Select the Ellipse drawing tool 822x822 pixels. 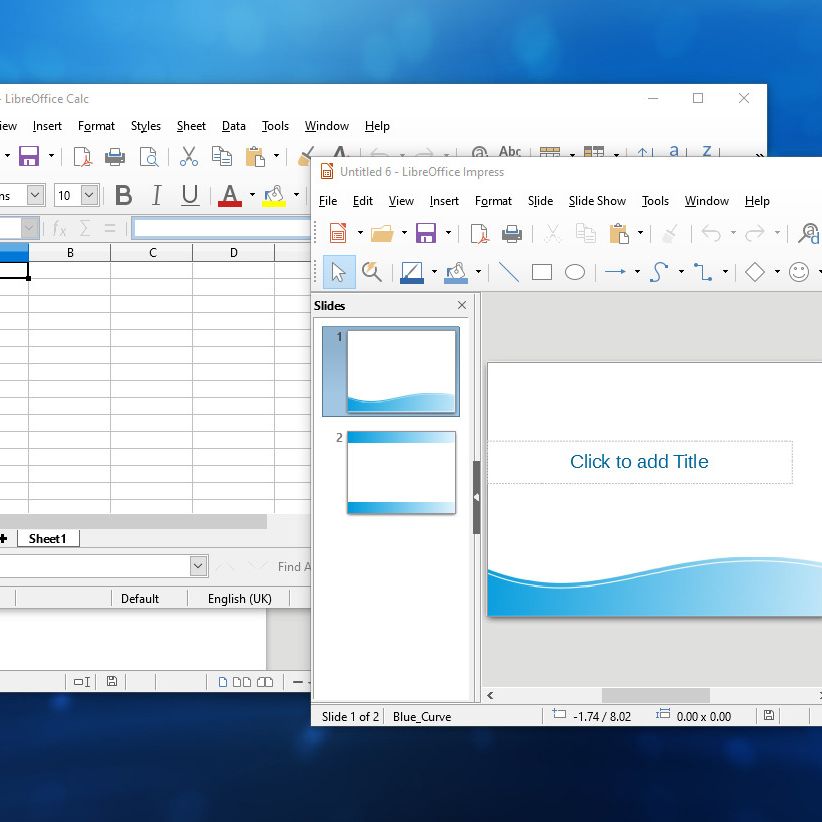pyautogui.click(x=575, y=272)
